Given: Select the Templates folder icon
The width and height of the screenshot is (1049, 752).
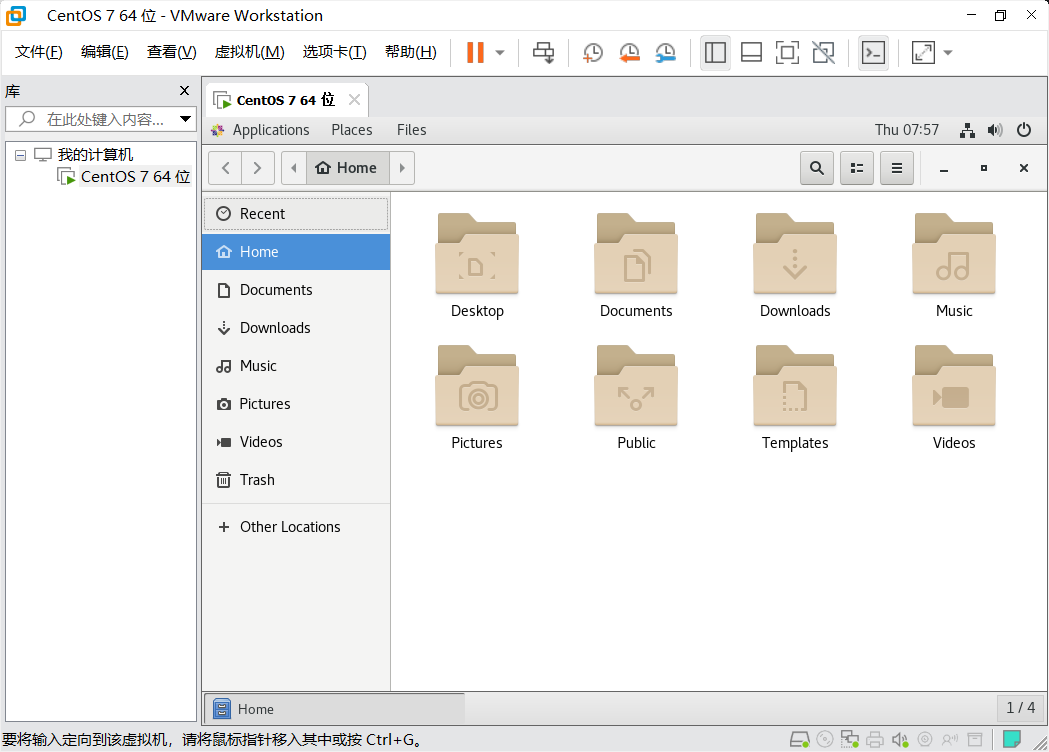Looking at the screenshot, I should click(795, 386).
